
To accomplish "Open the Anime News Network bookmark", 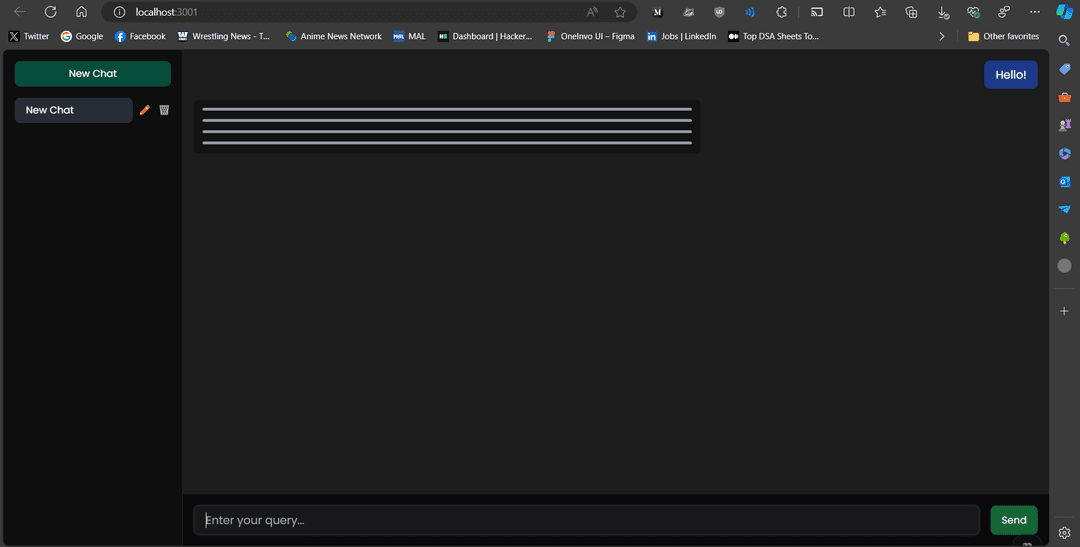I will click(x=333, y=36).
